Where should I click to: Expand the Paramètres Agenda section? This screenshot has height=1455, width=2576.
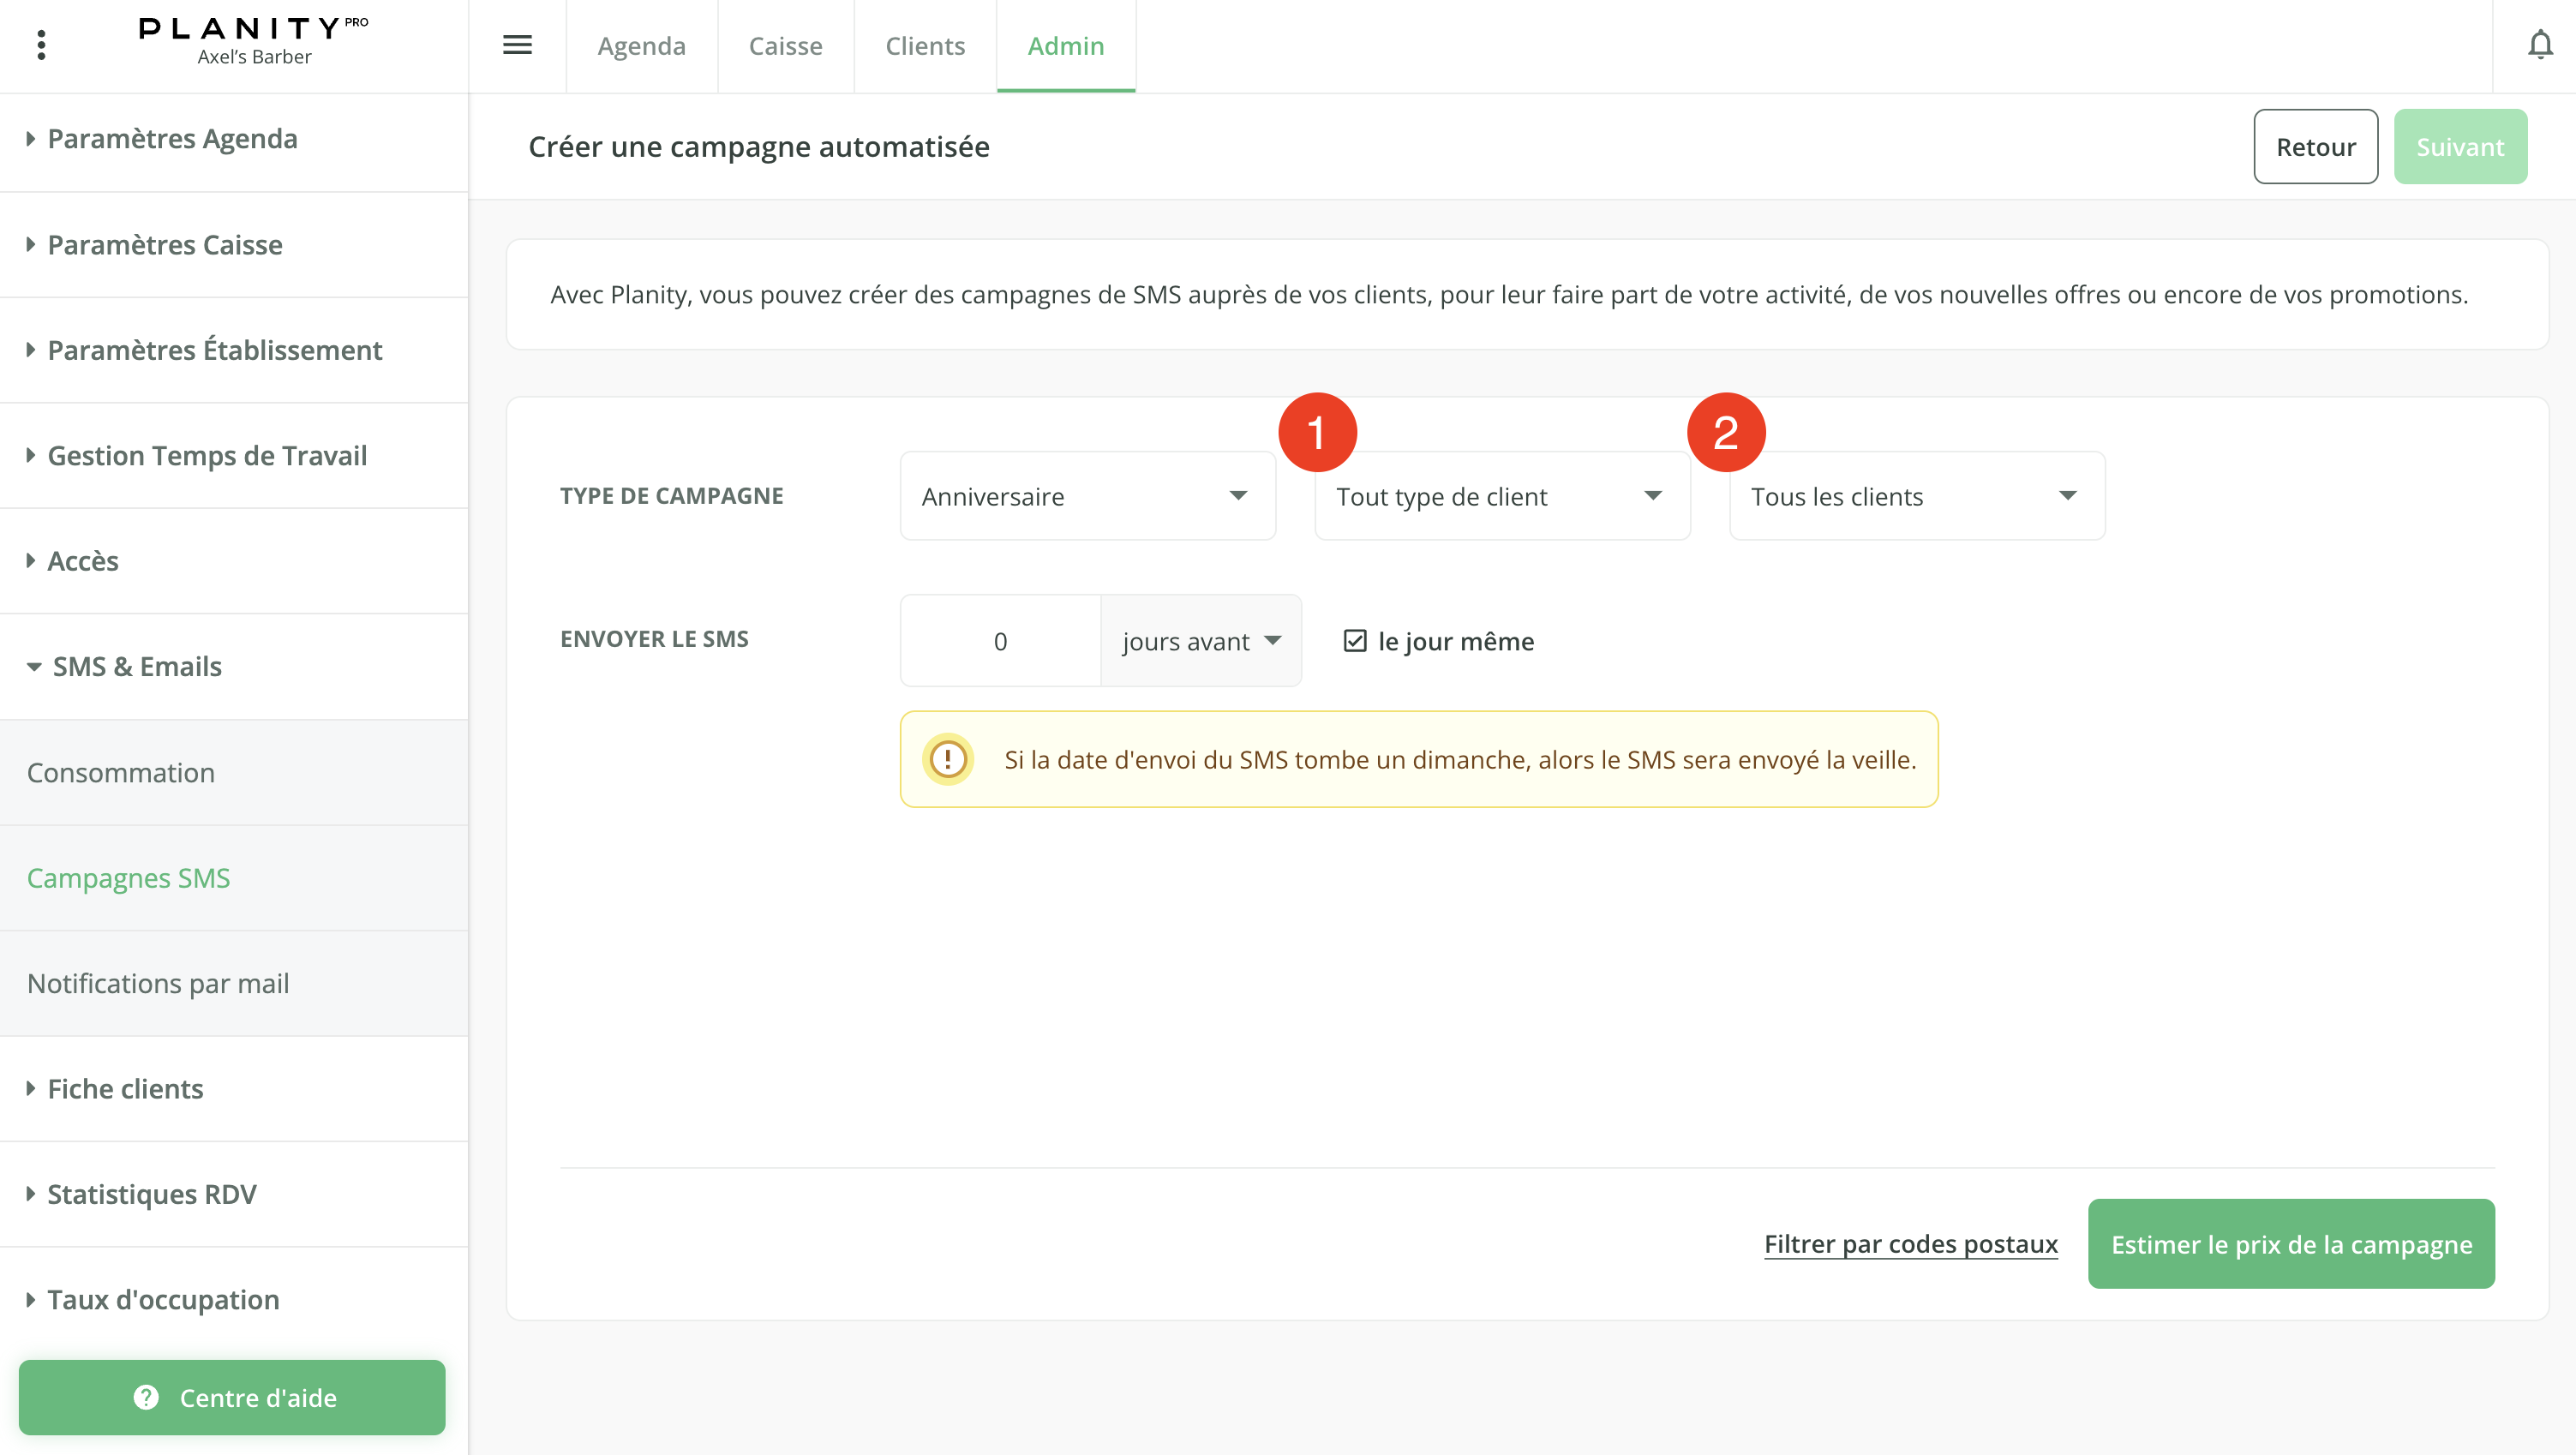coord(172,139)
